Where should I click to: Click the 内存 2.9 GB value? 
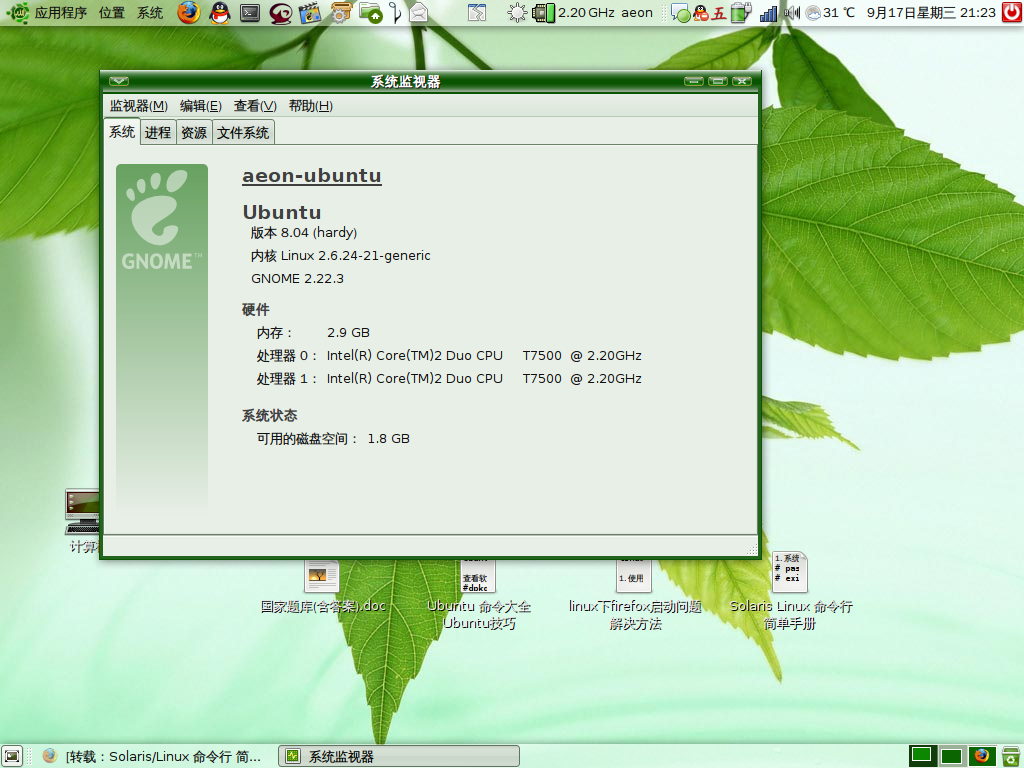pyautogui.click(x=348, y=332)
